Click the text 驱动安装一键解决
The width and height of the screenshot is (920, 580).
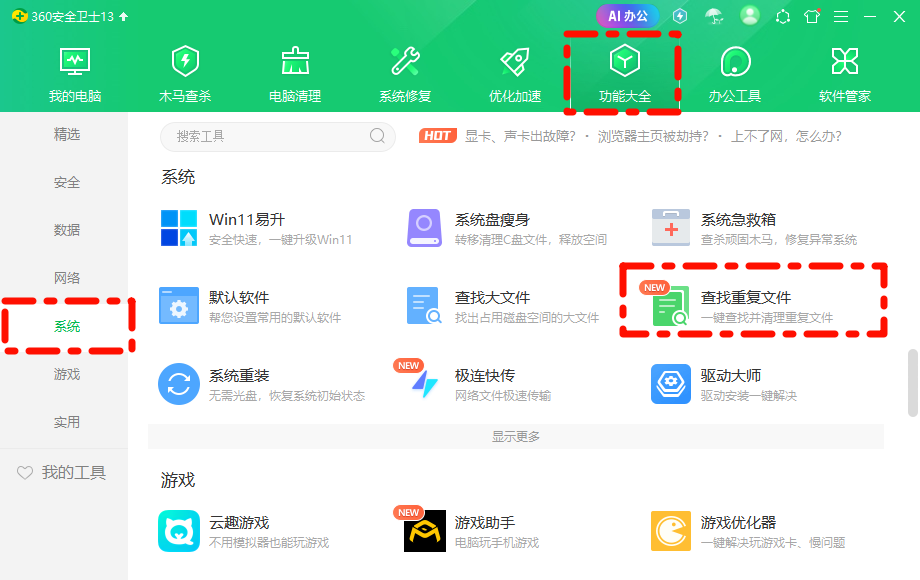coord(748,396)
